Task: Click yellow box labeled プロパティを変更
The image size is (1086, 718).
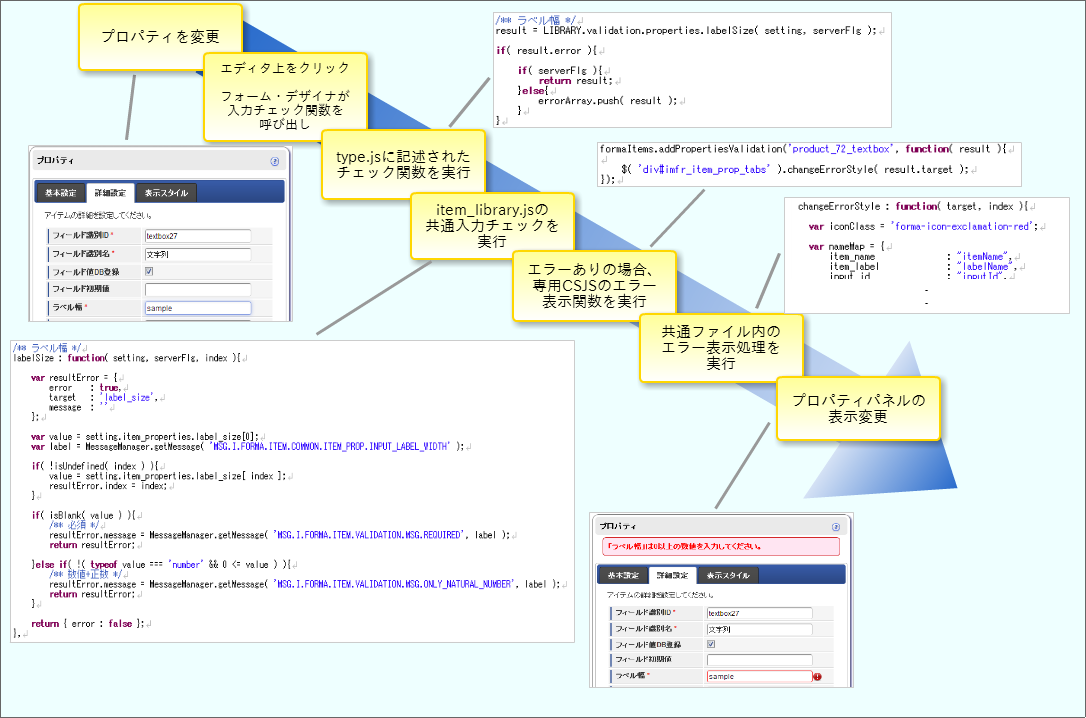Action: pyautogui.click(x=160, y=37)
